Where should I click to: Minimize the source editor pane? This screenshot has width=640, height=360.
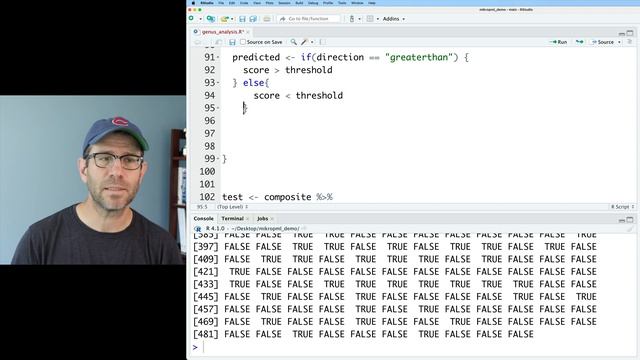[x=622, y=33]
